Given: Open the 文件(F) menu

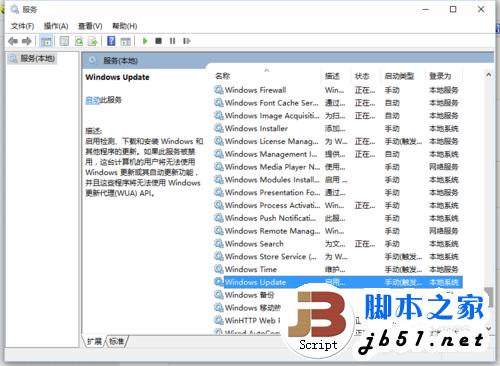Looking at the screenshot, I should click(x=23, y=26).
